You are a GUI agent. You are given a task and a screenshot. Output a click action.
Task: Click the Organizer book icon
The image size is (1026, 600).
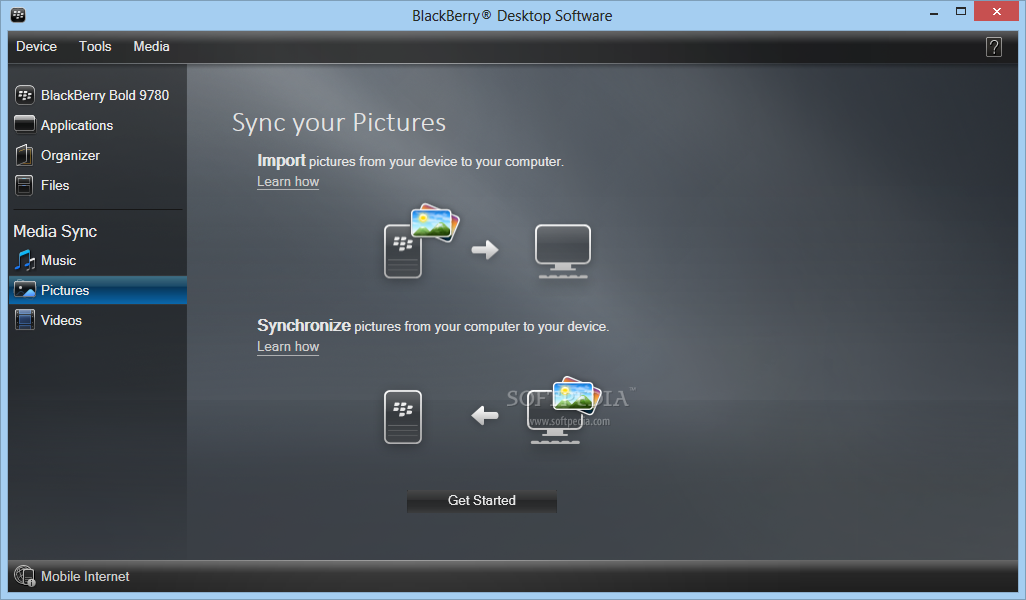coord(24,155)
